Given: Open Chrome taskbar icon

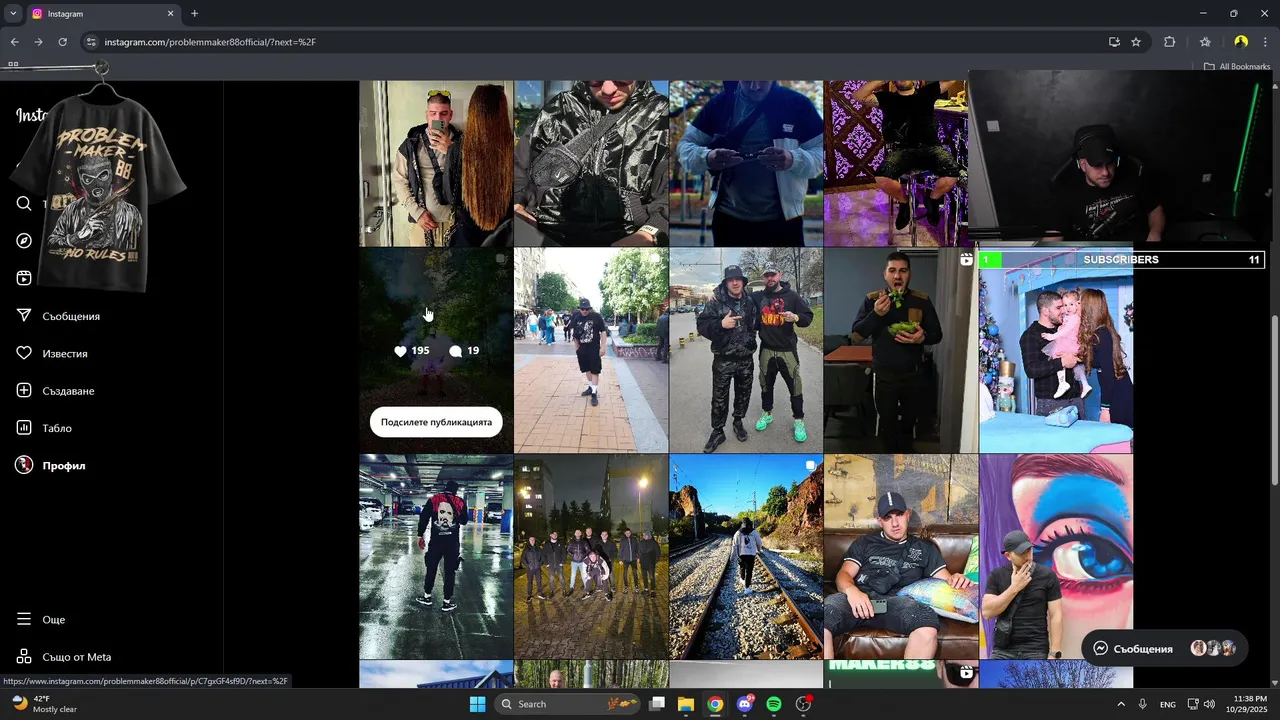Looking at the screenshot, I should pos(715,704).
